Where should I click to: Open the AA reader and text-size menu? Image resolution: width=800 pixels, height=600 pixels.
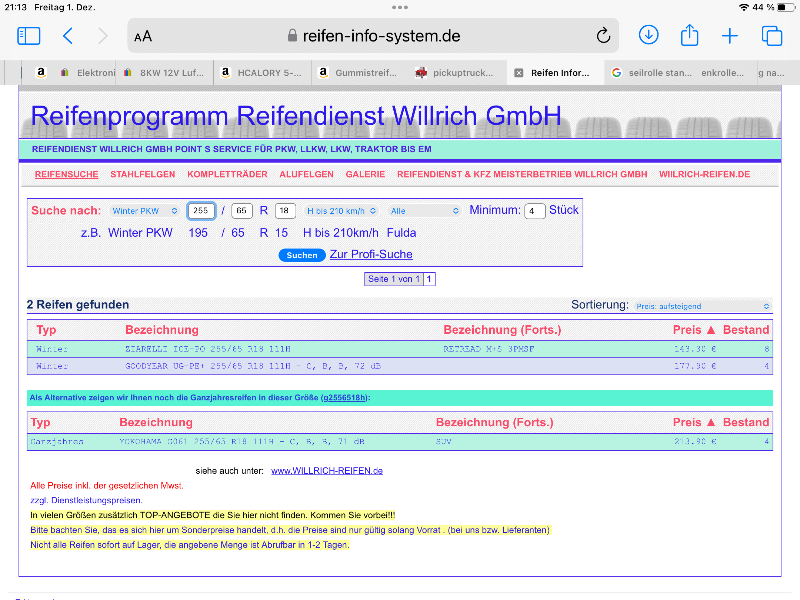click(x=143, y=37)
